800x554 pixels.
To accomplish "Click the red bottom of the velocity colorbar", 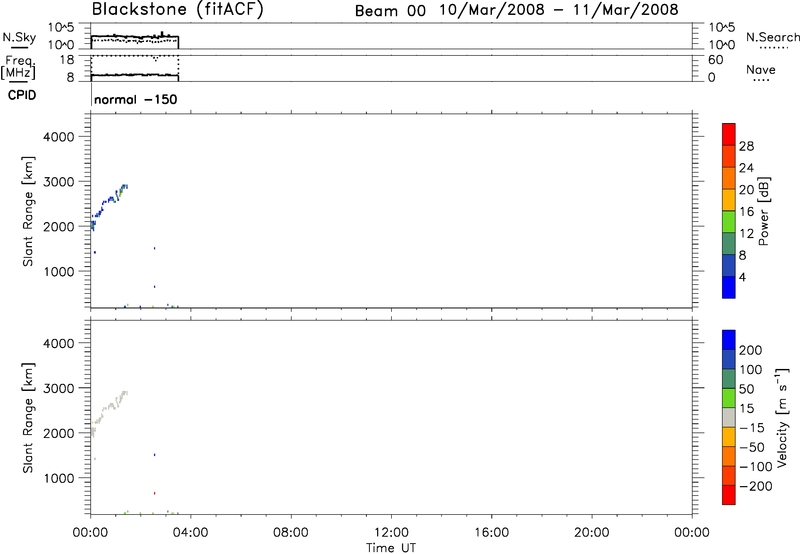I will coord(729,495).
